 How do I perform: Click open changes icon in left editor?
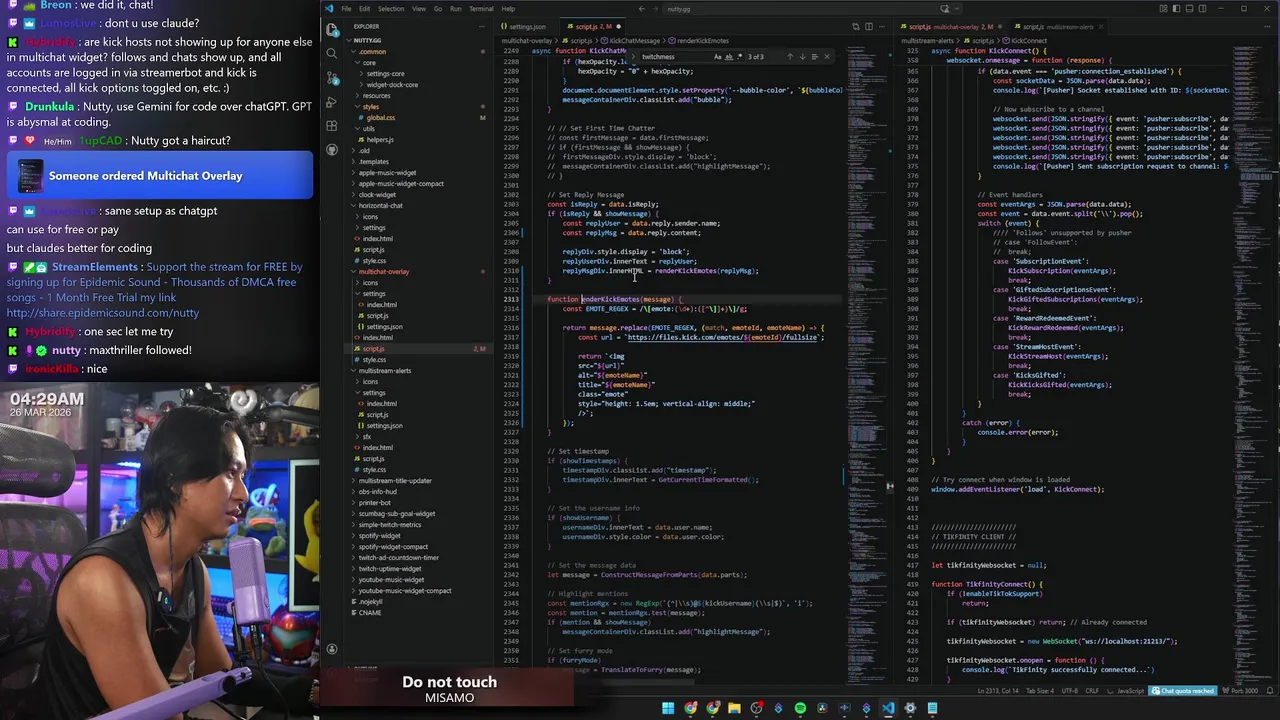[x=855, y=26]
